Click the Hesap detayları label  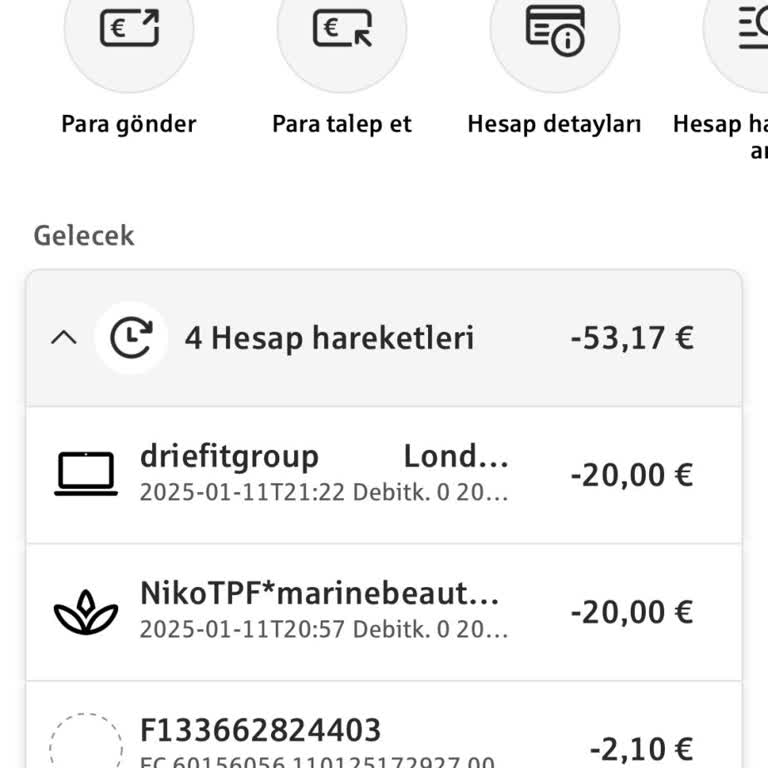[554, 124]
